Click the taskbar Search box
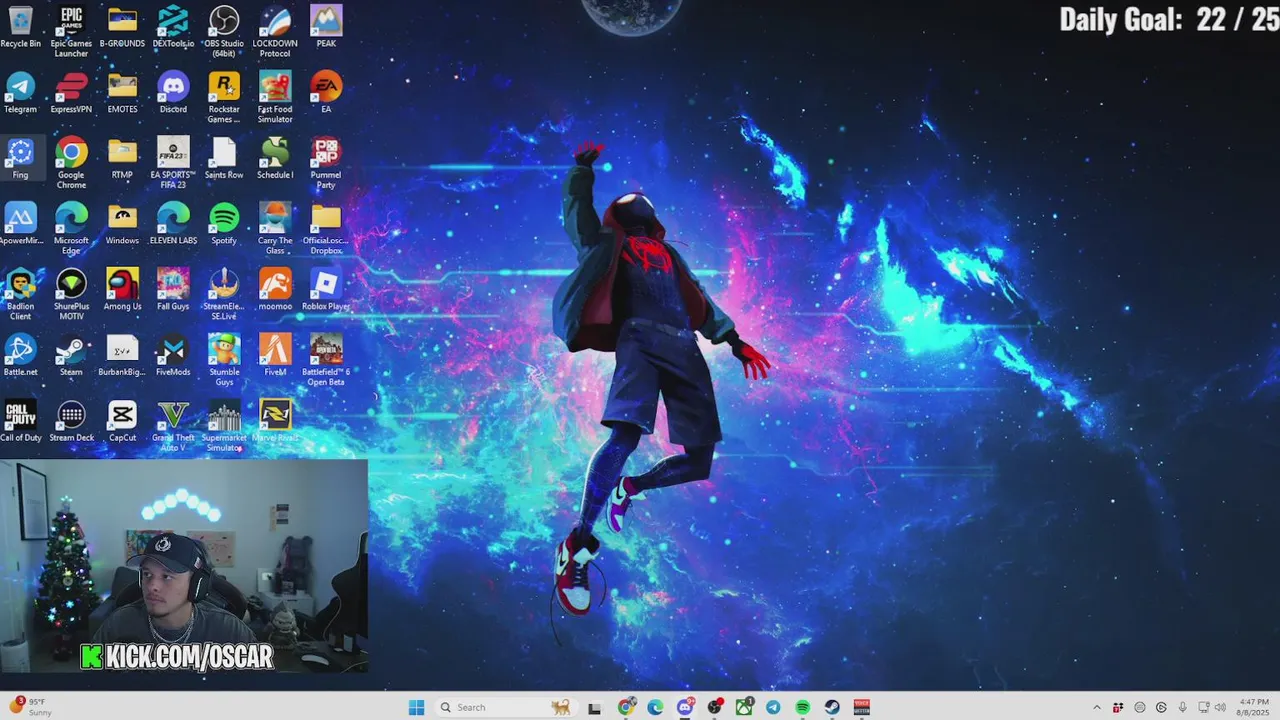Screen dimensions: 1280x720 point(506,707)
